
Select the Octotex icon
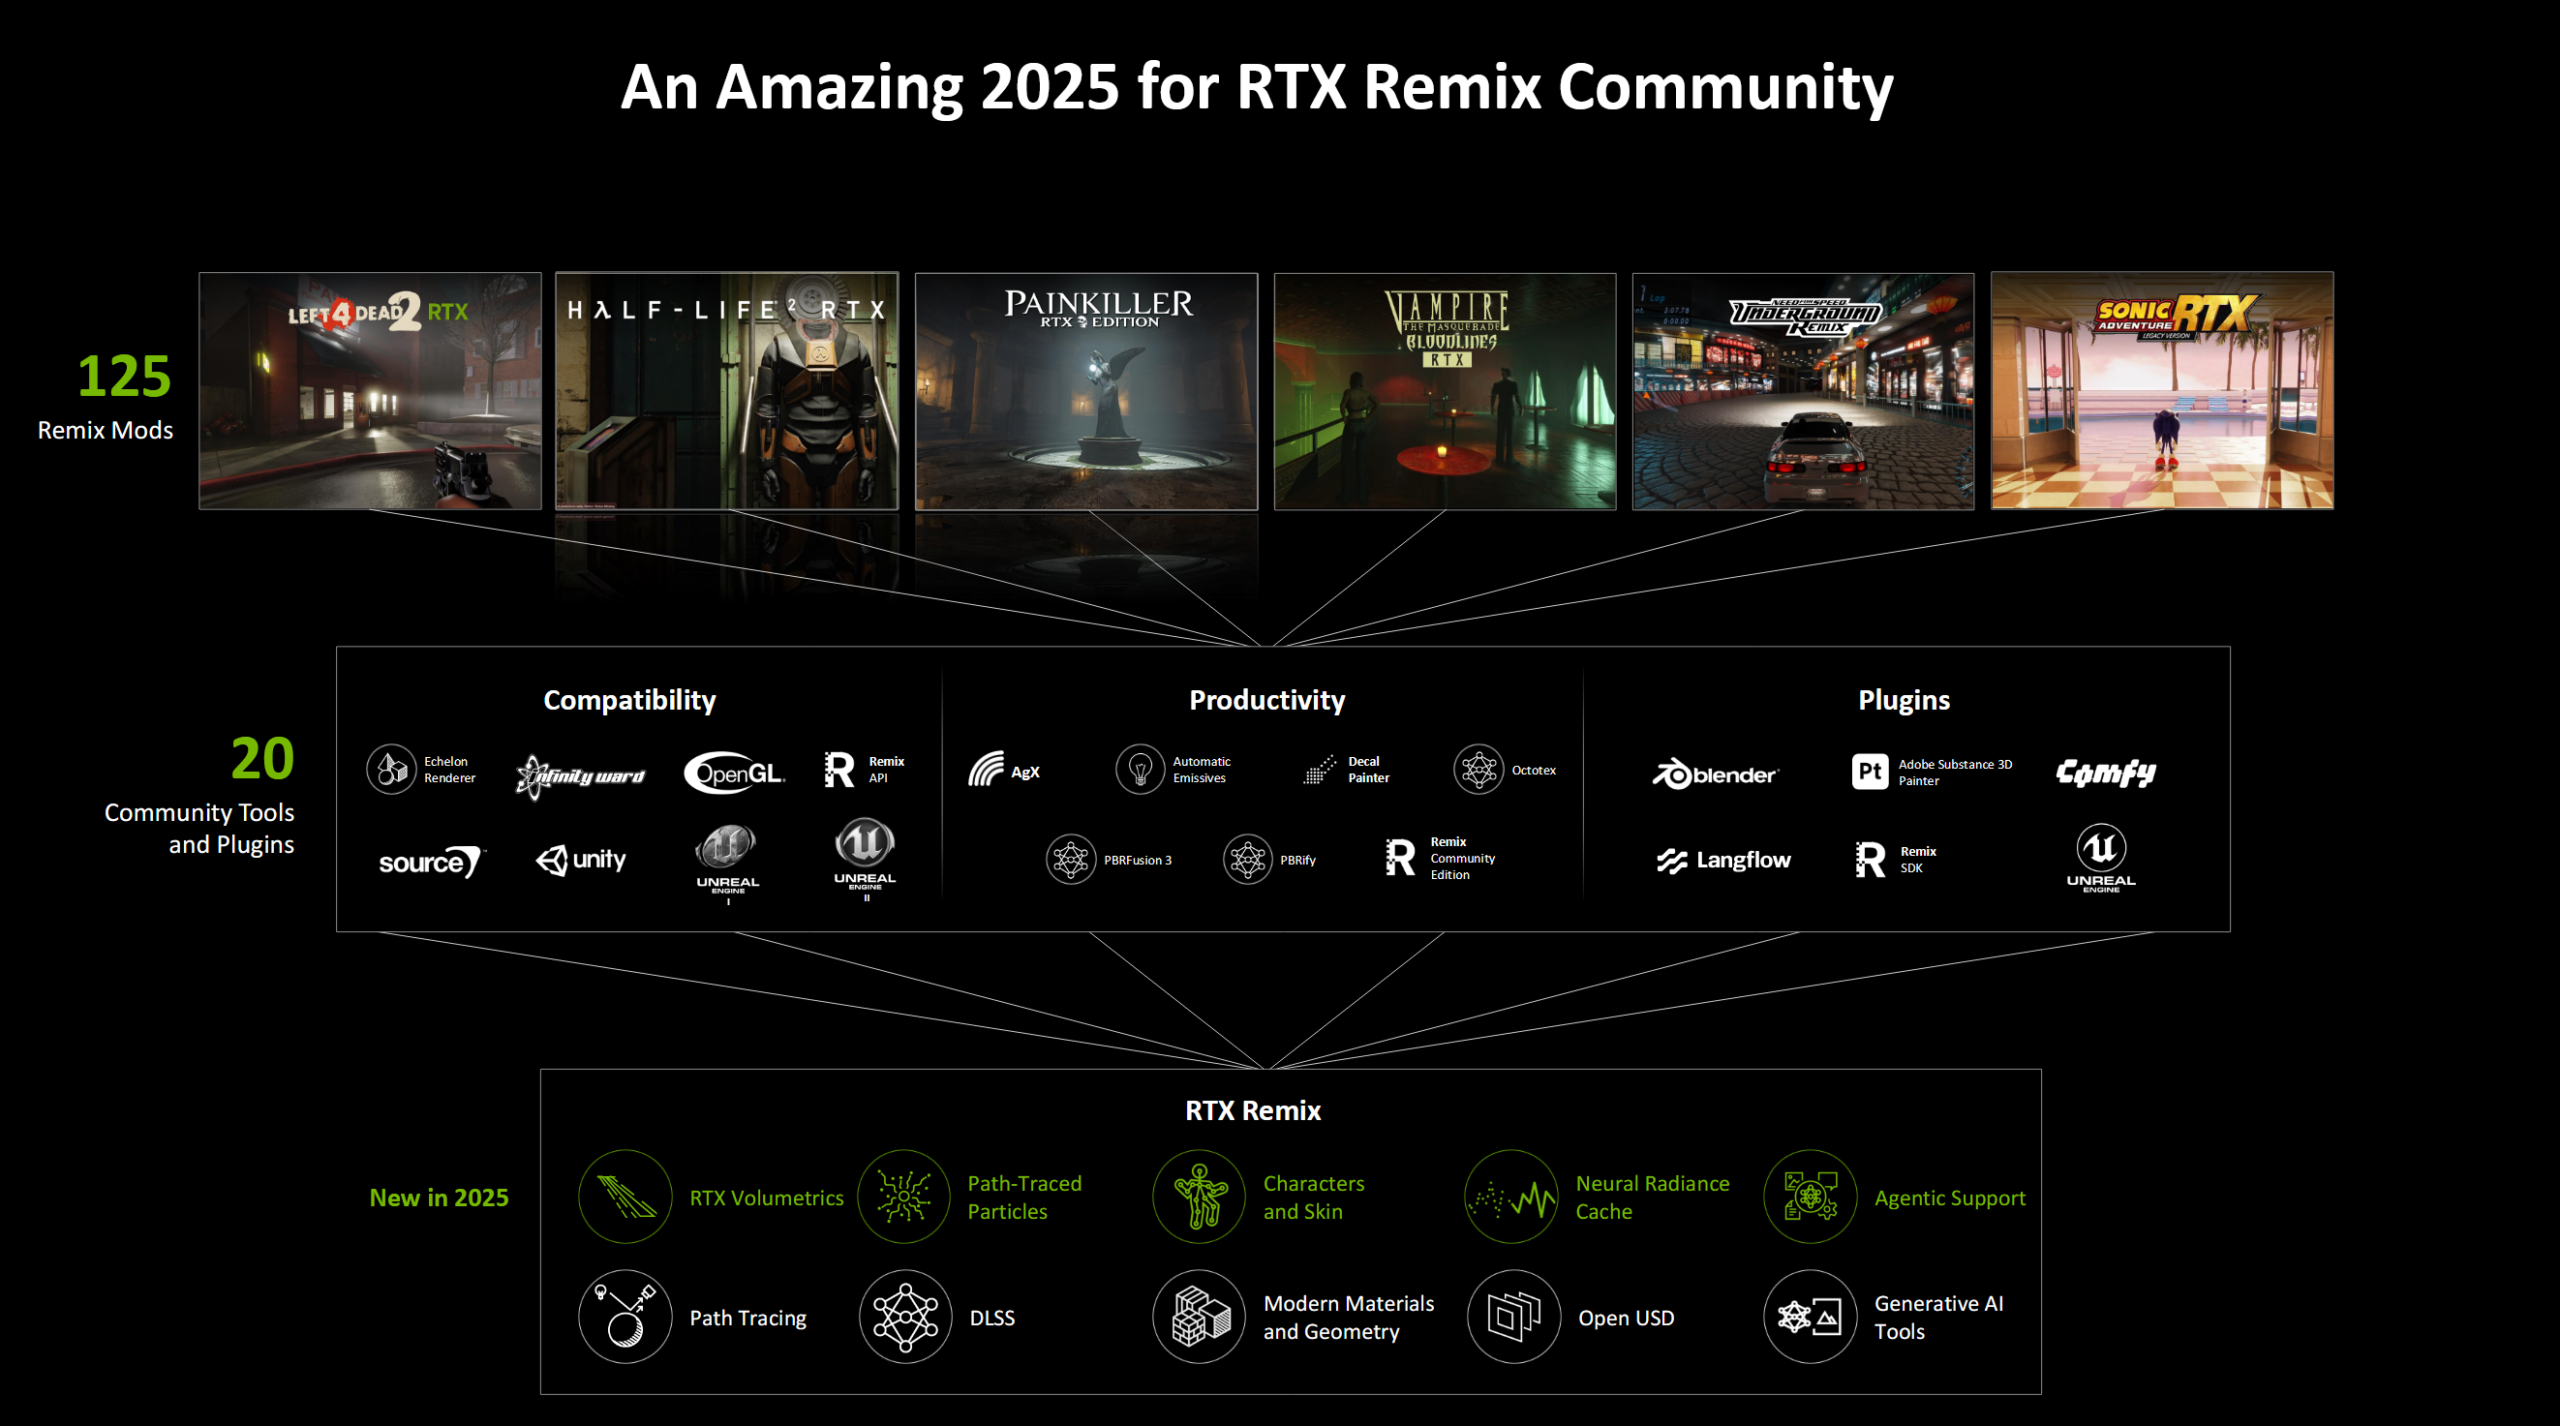coord(1478,769)
